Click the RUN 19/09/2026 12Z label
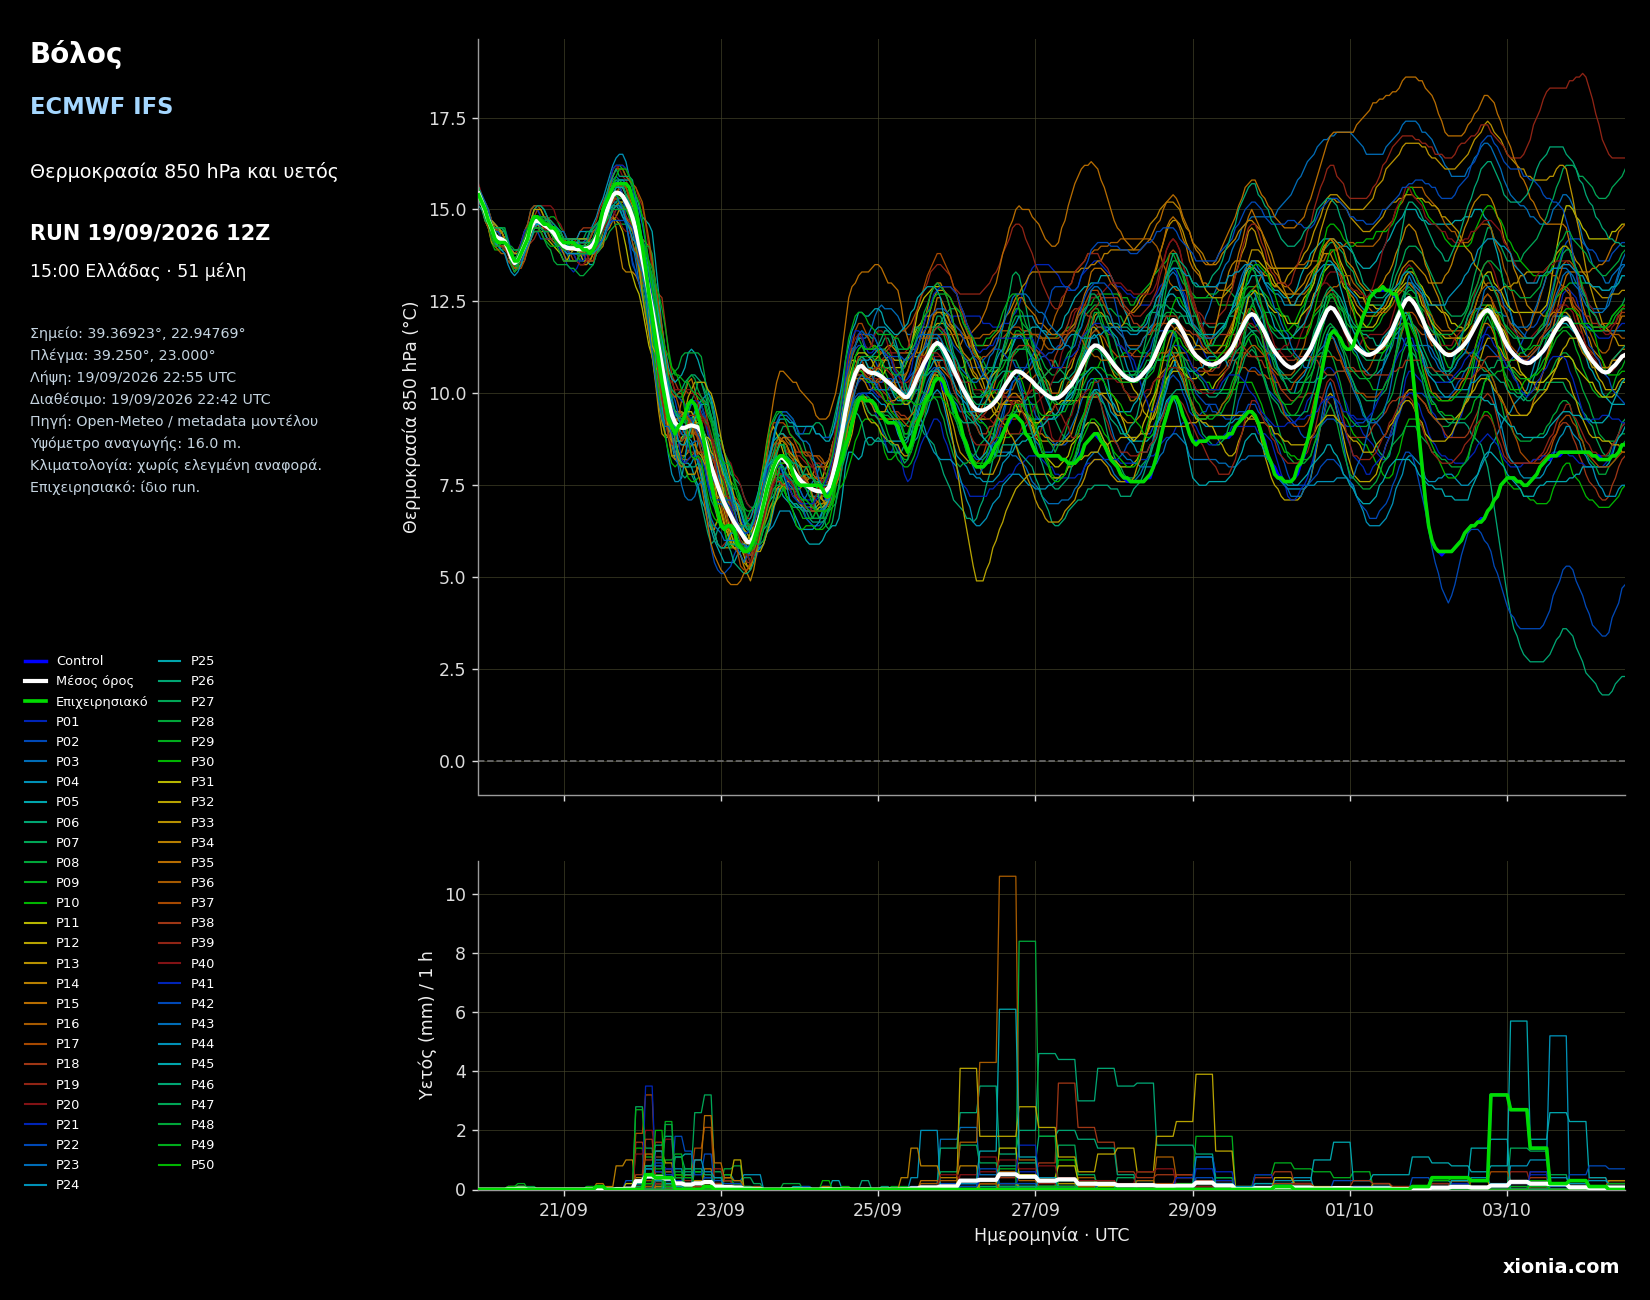Viewport: 1650px width, 1300px height. [150, 233]
